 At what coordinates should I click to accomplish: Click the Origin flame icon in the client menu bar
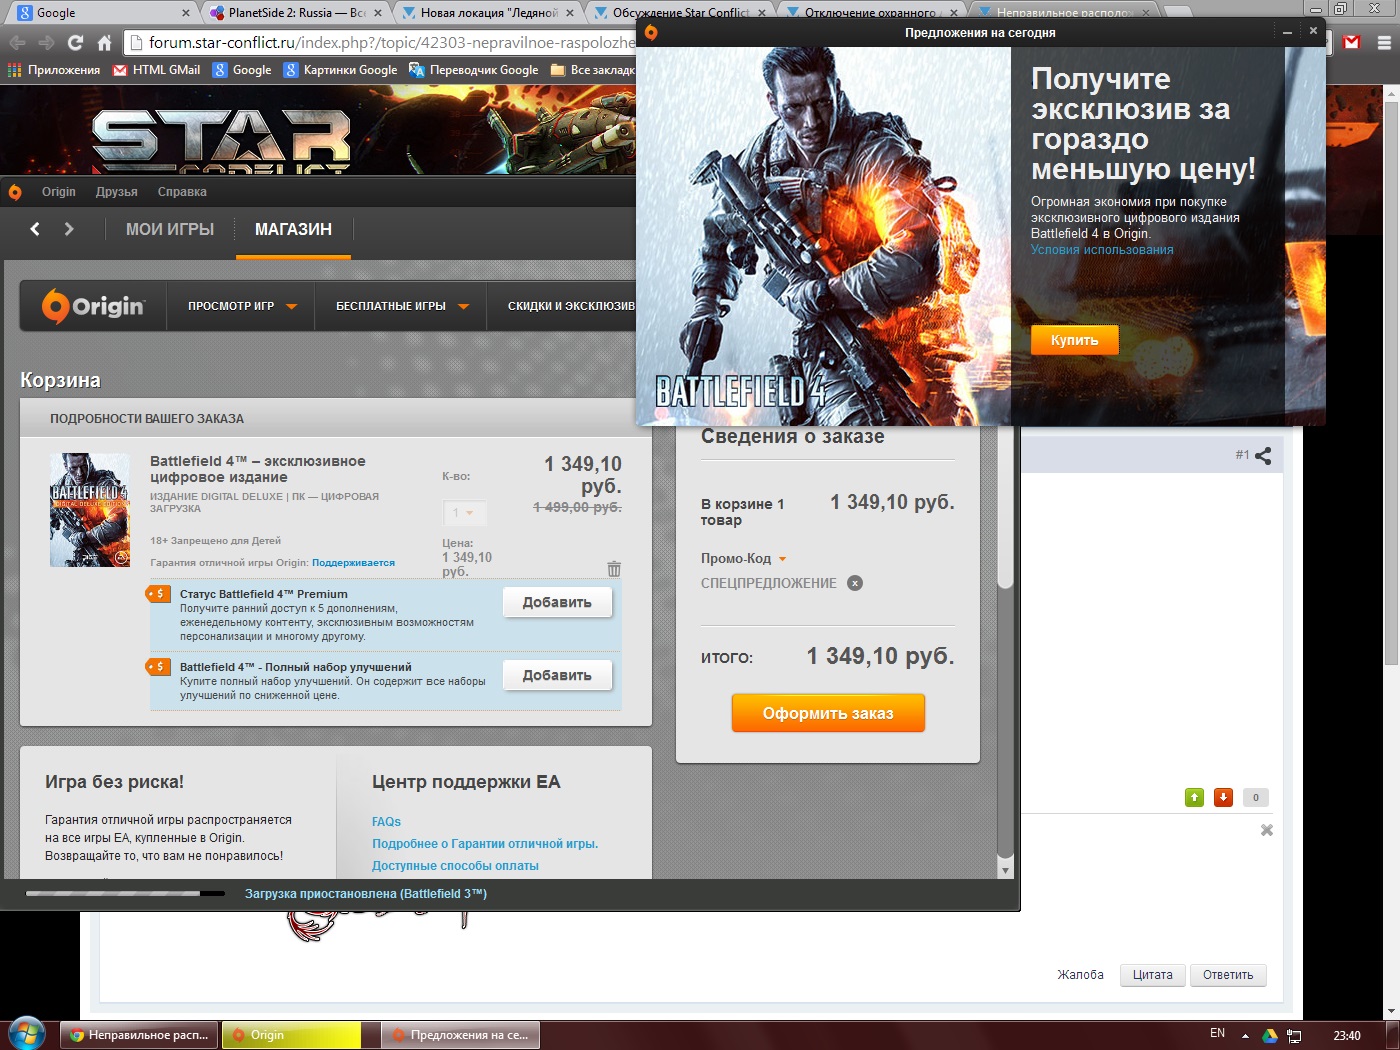pyautogui.click(x=15, y=192)
